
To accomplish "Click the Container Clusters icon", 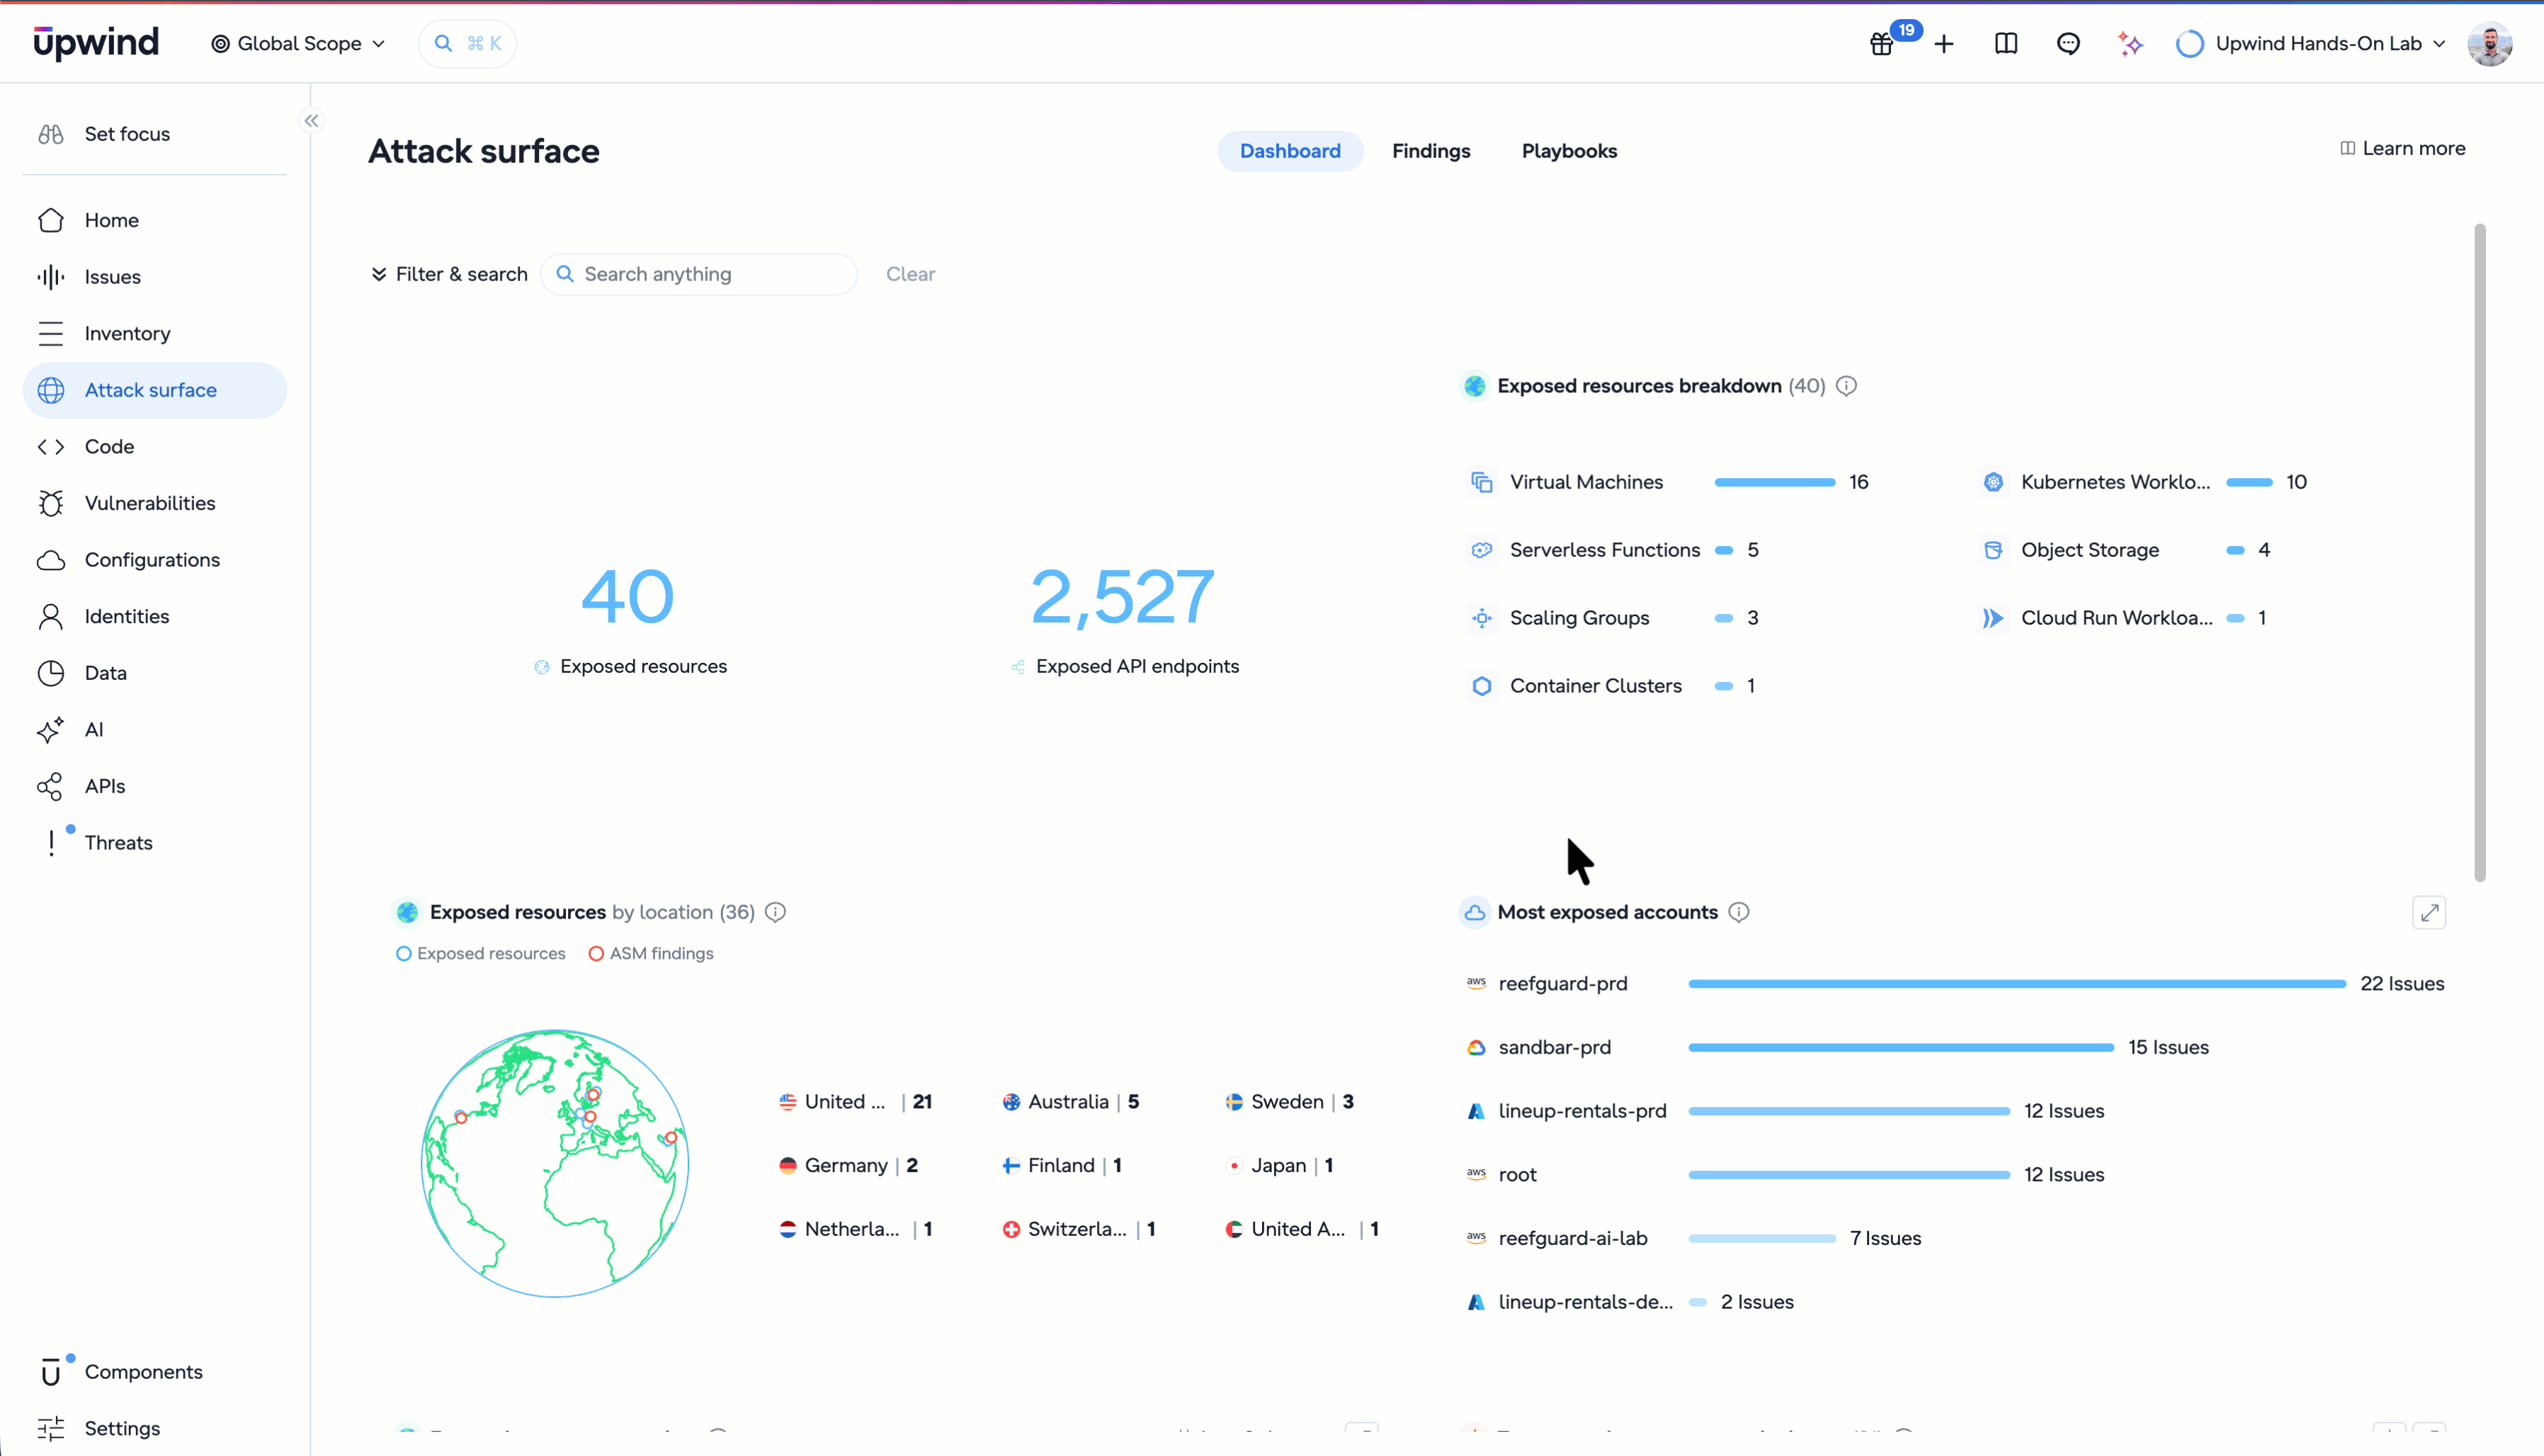I will (1482, 686).
